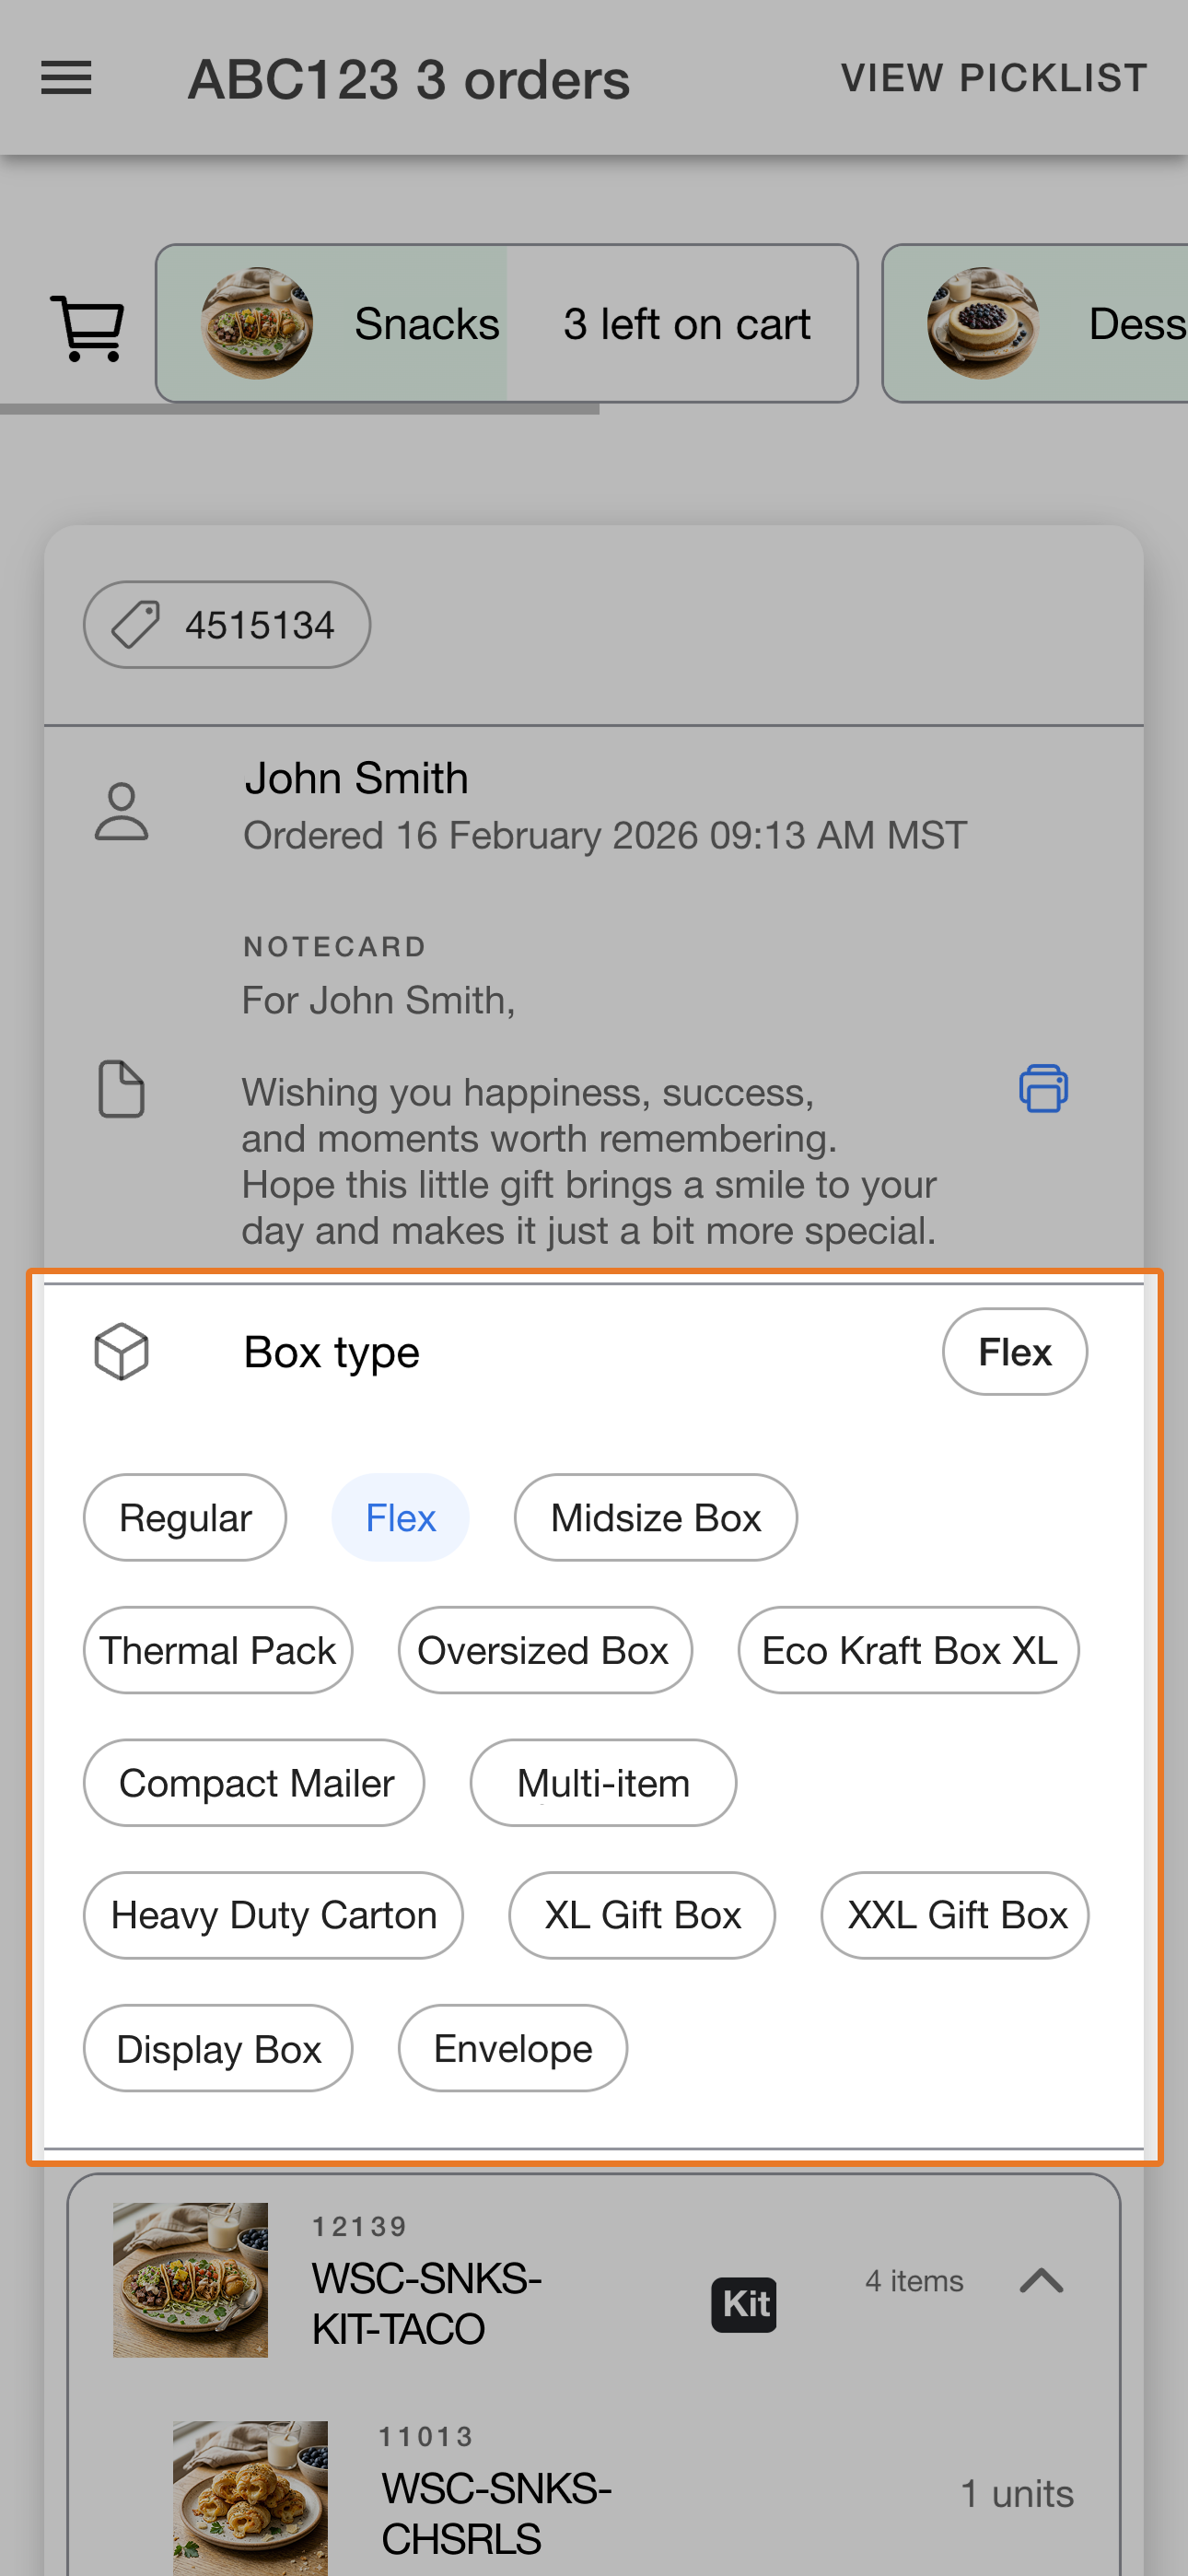Tap the current Flex box type button

coord(1015,1352)
